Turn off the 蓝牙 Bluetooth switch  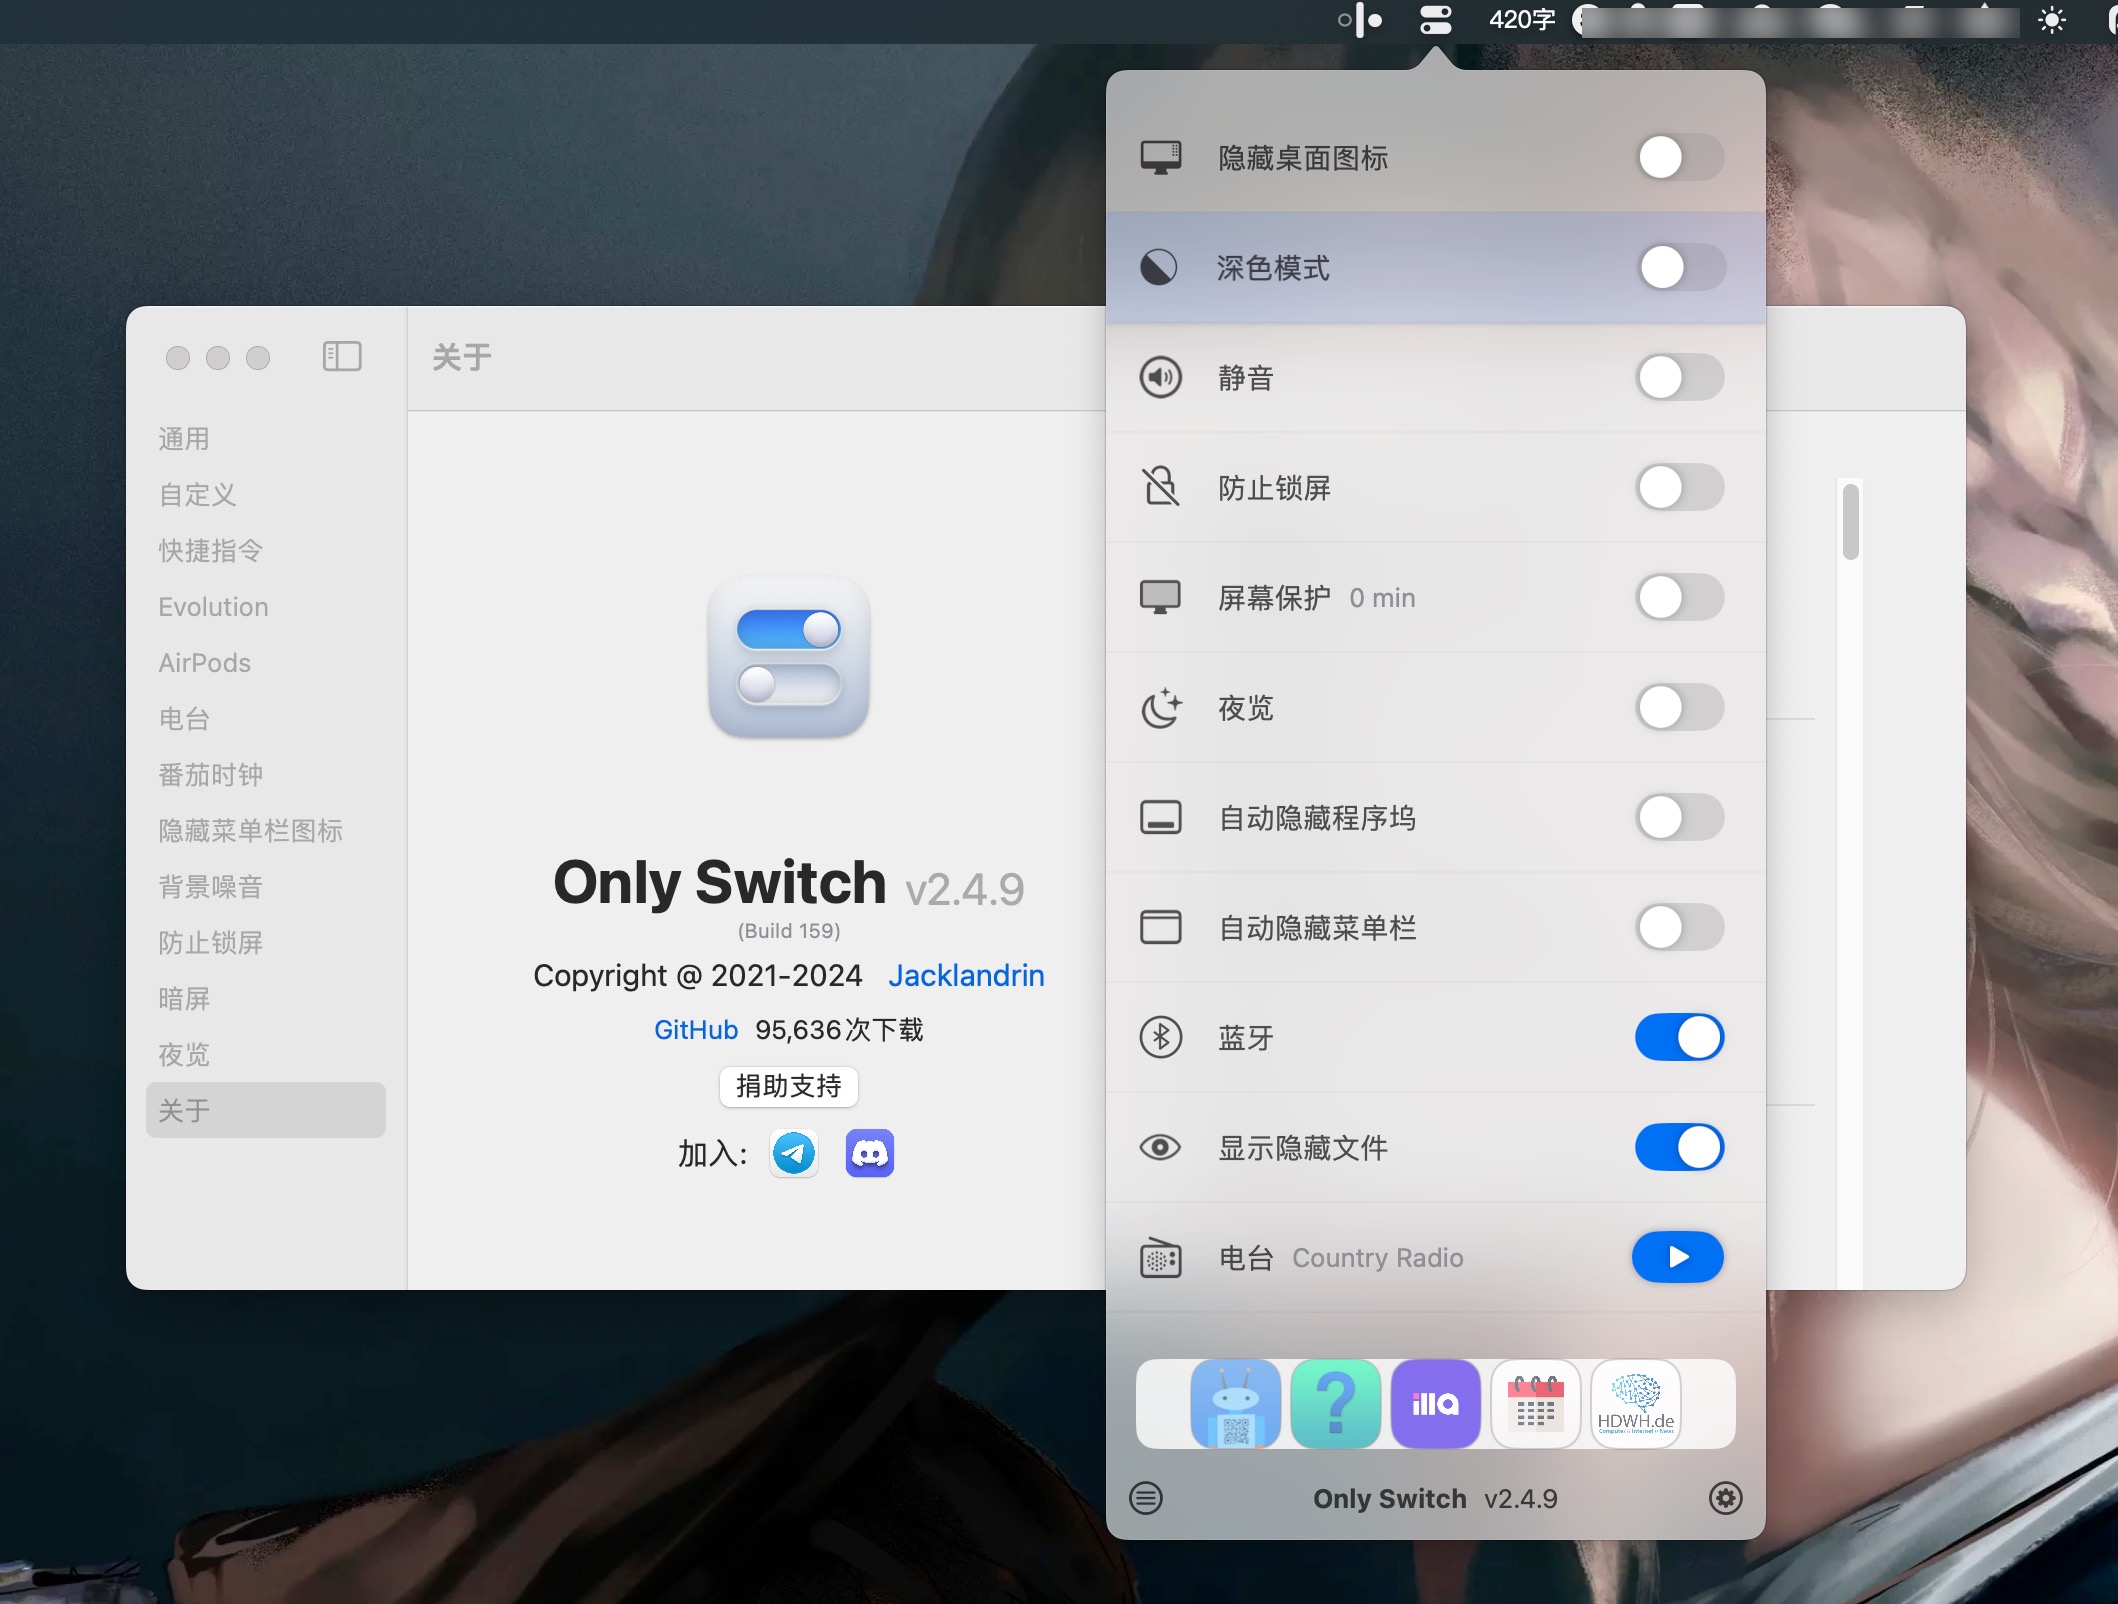[x=1680, y=1037]
